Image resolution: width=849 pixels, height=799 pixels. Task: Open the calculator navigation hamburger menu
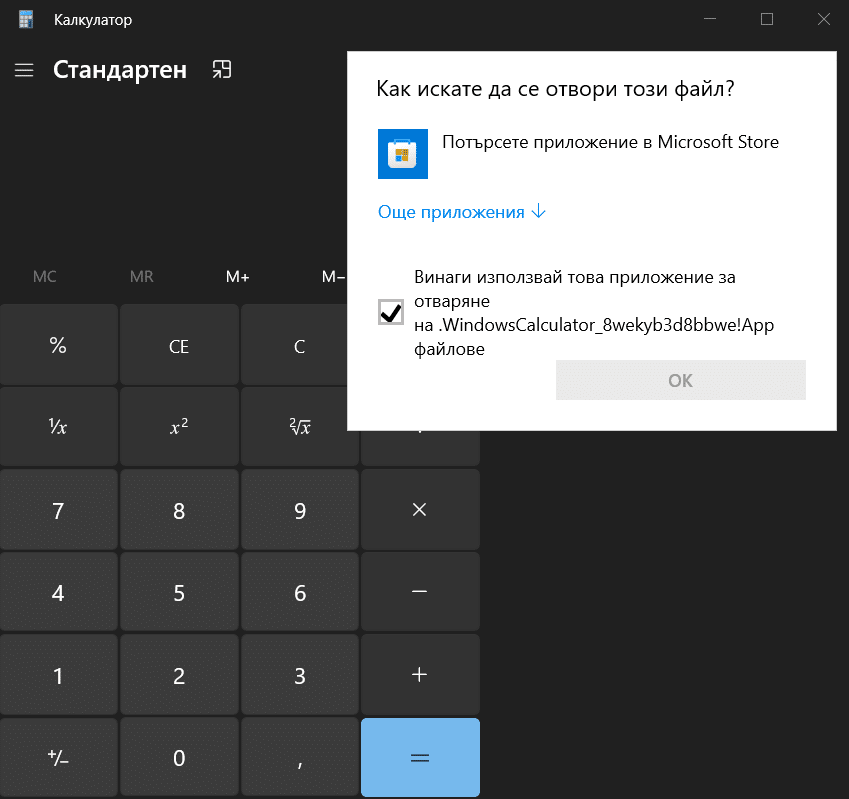click(24, 70)
